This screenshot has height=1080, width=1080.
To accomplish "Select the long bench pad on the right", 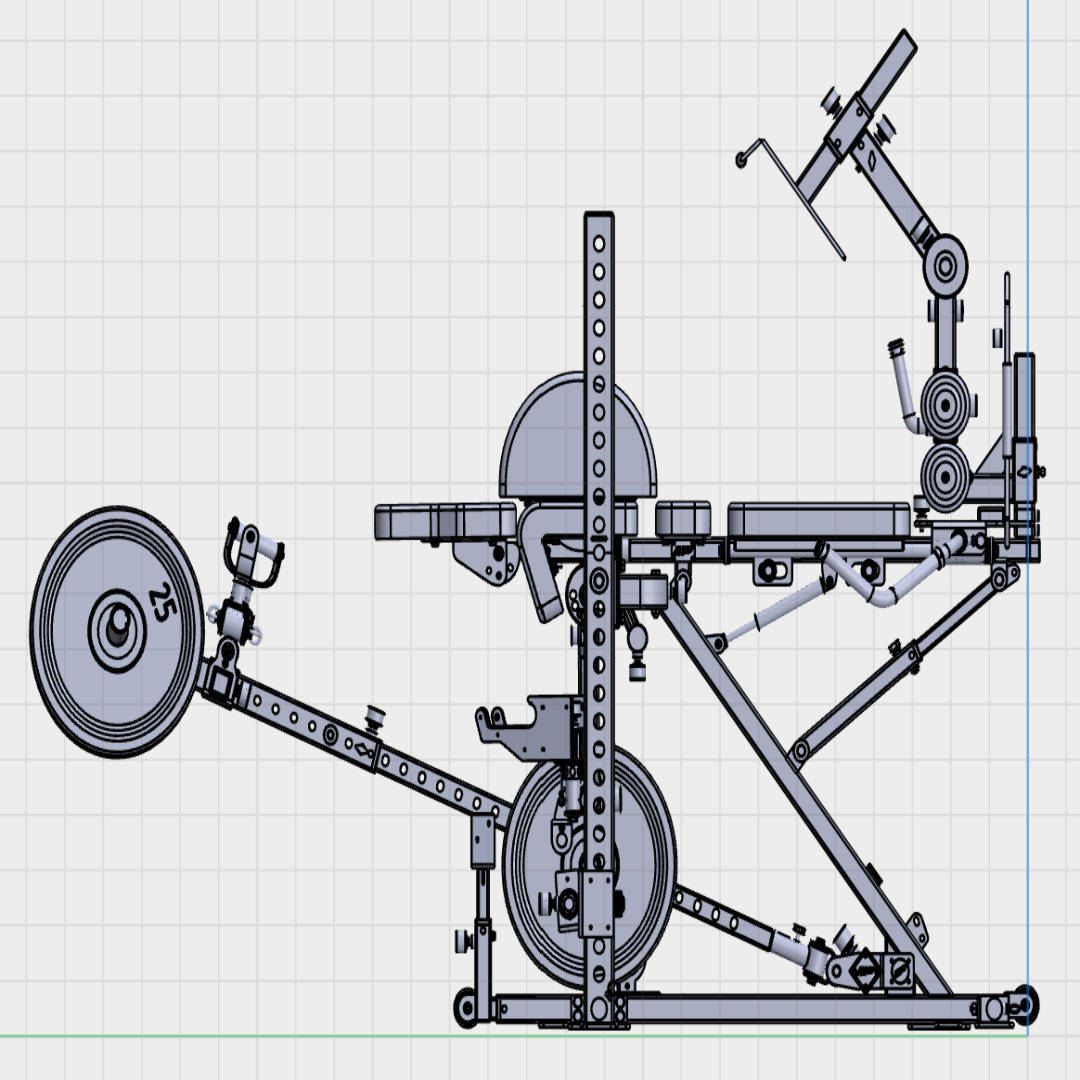I will [x=818, y=519].
